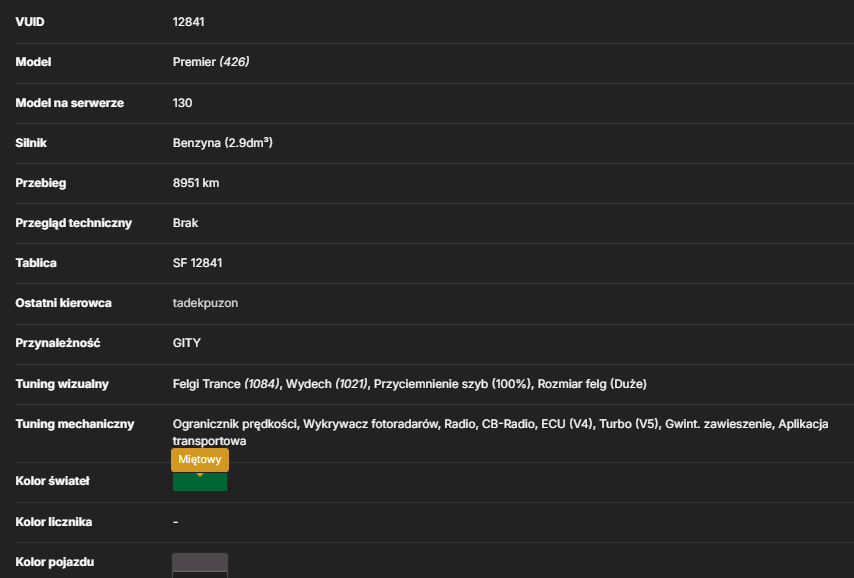The height and width of the screenshot is (578, 854).
Task: Select the 8951 km mileage value
Action: [196, 183]
